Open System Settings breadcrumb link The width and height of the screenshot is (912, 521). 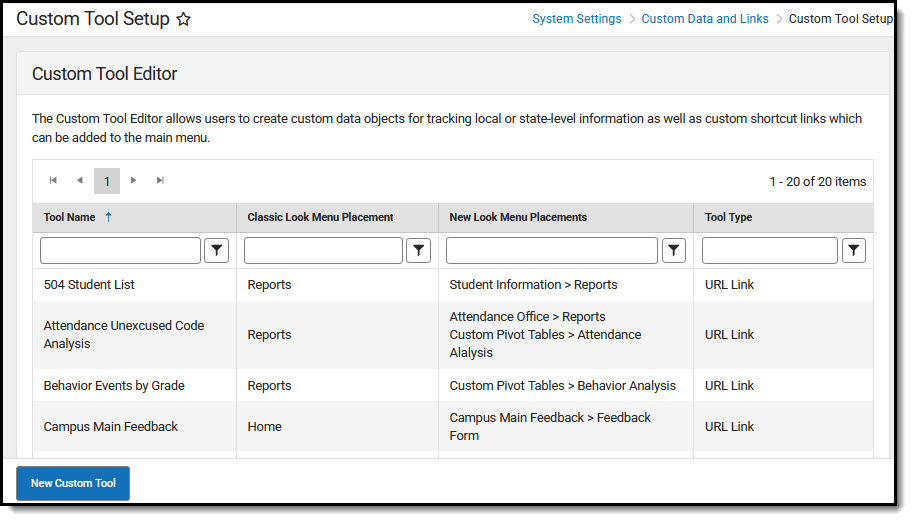click(576, 19)
